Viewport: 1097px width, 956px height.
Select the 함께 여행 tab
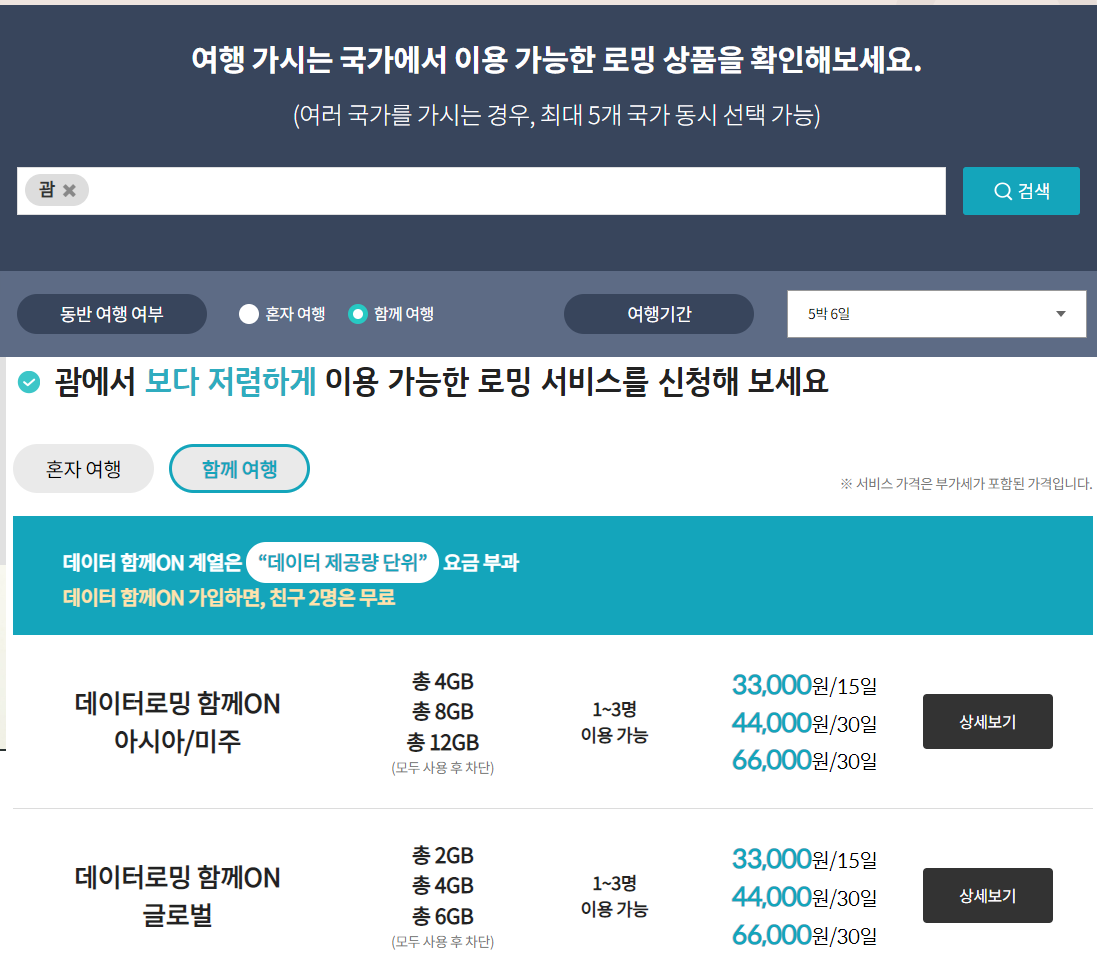point(239,468)
